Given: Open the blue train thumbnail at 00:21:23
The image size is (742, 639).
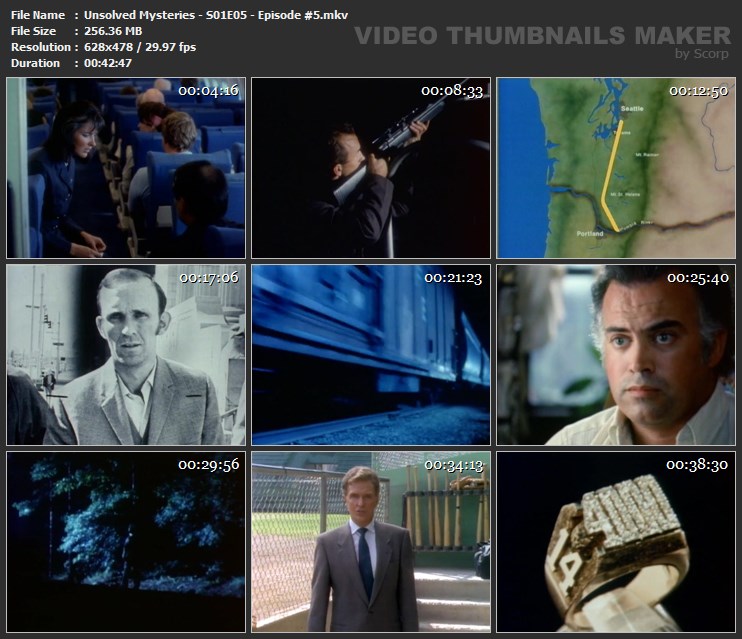Looking at the screenshot, I should tap(371, 355).
